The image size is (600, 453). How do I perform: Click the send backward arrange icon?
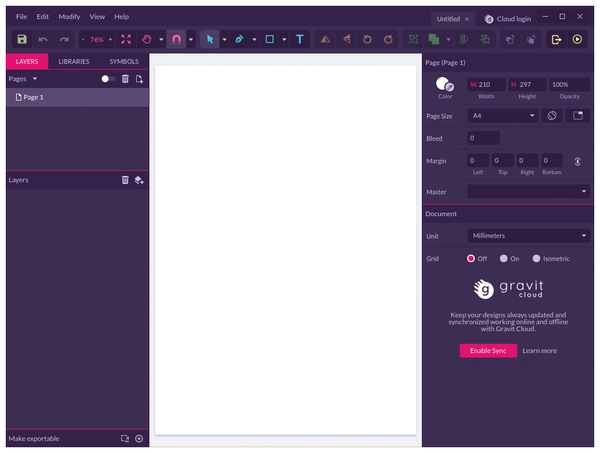531,39
